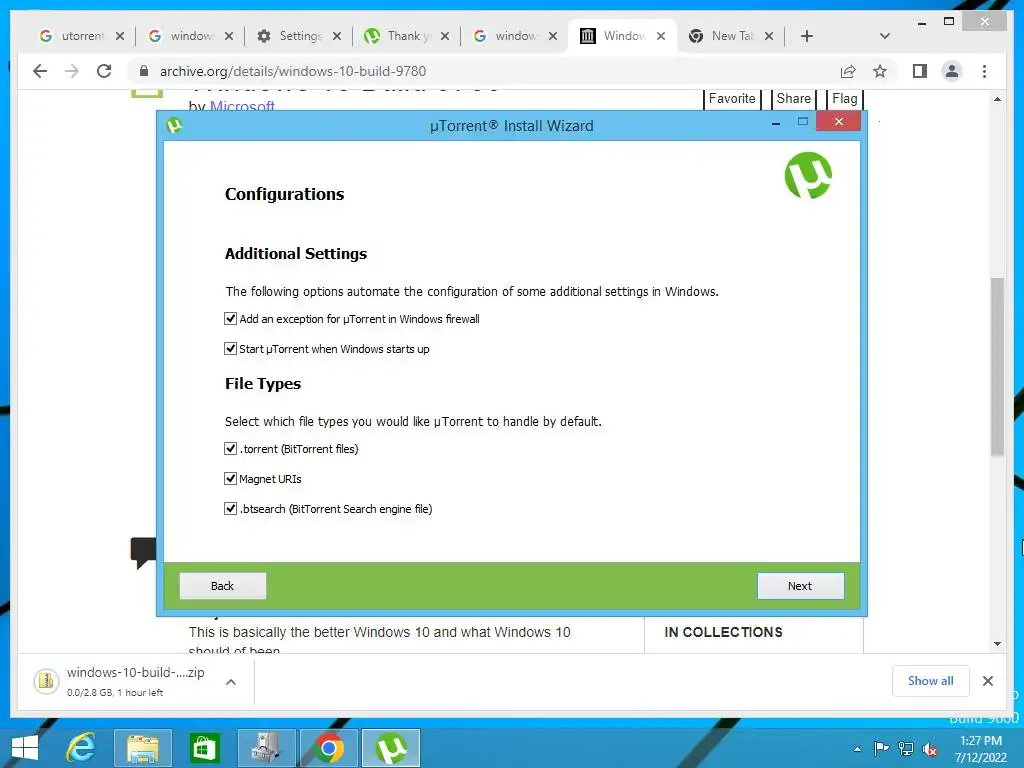Uncheck .torrent (BitTorrent files) file type
The height and width of the screenshot is (768, 1024).
(230, 449)
